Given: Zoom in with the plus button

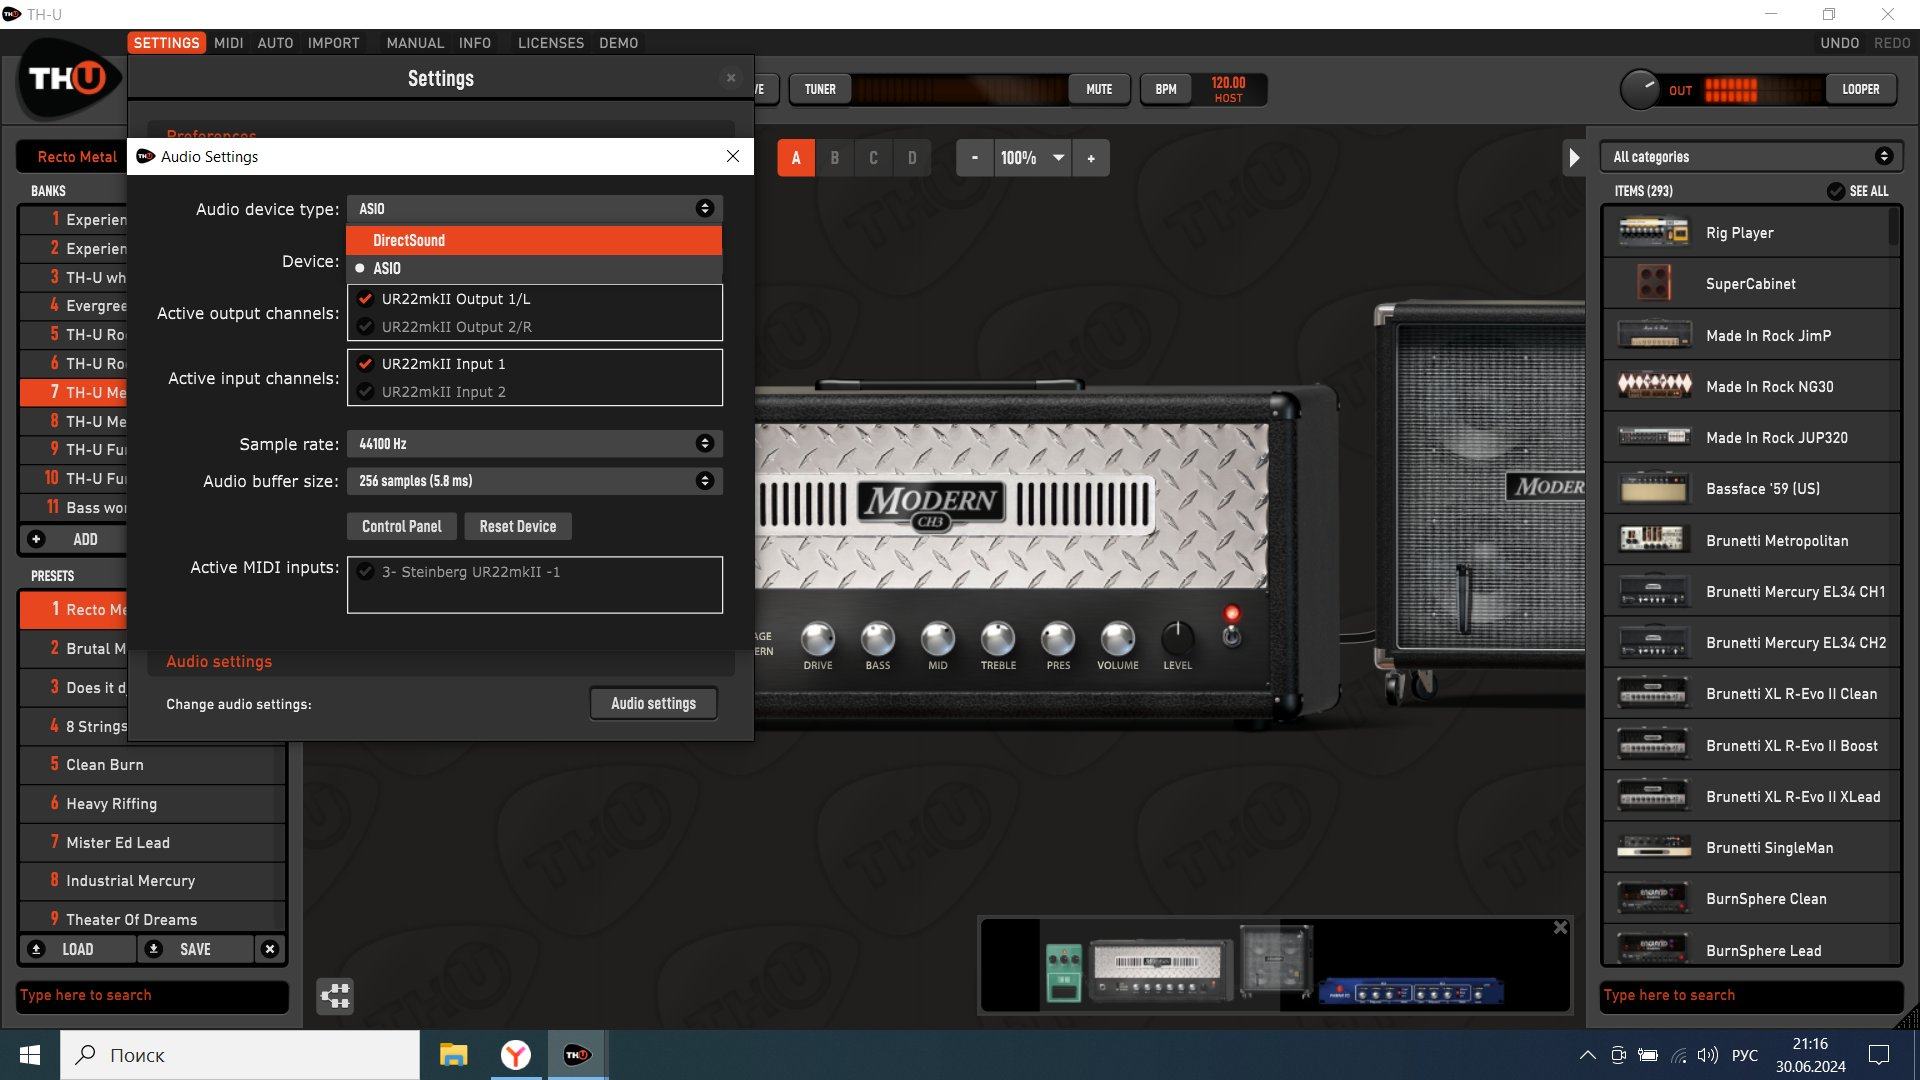Looking at the screenshot, I should (1091, 158).
